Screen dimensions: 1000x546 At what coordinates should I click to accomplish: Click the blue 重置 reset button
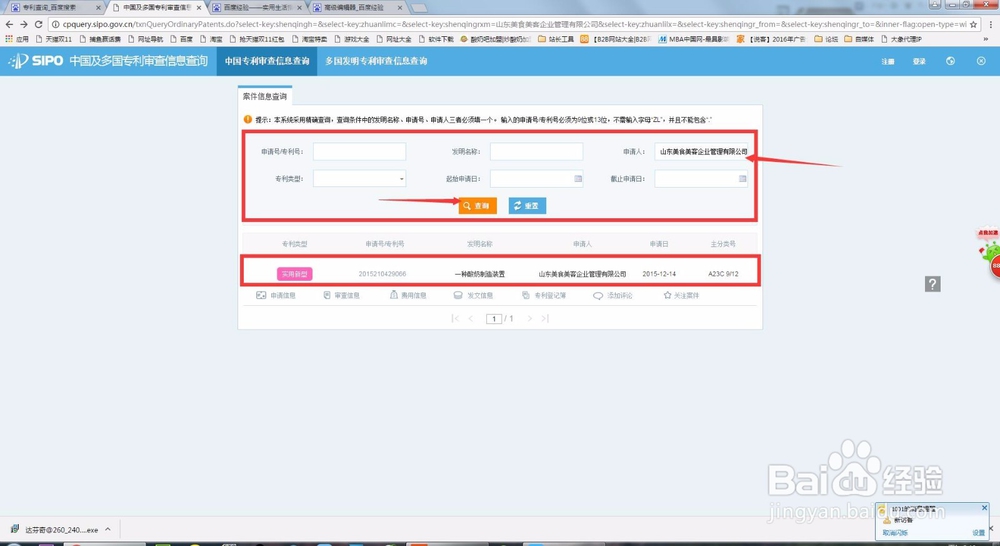coord(527,205)
